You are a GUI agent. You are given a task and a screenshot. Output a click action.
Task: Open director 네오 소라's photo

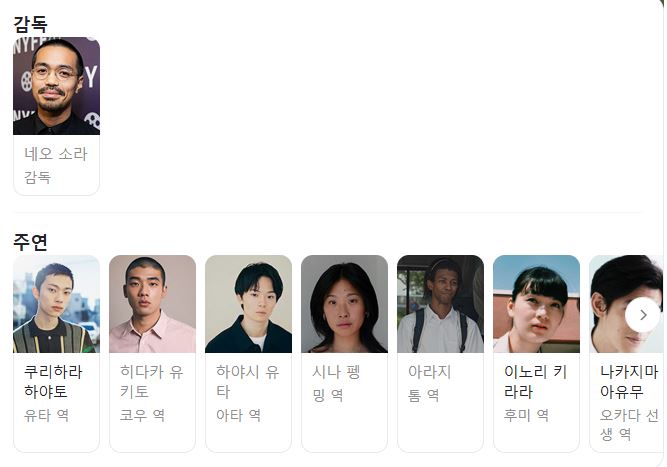click(x=57, y=86)
